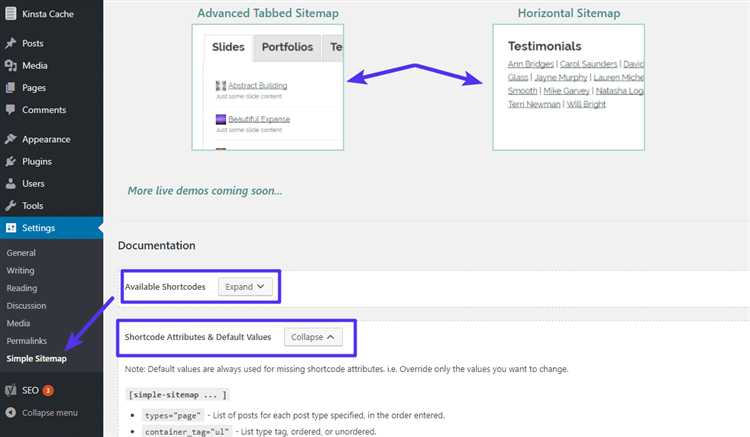750x437 pixels.
Task: Open the Glass testimonial link
Action: click(518, 77)
